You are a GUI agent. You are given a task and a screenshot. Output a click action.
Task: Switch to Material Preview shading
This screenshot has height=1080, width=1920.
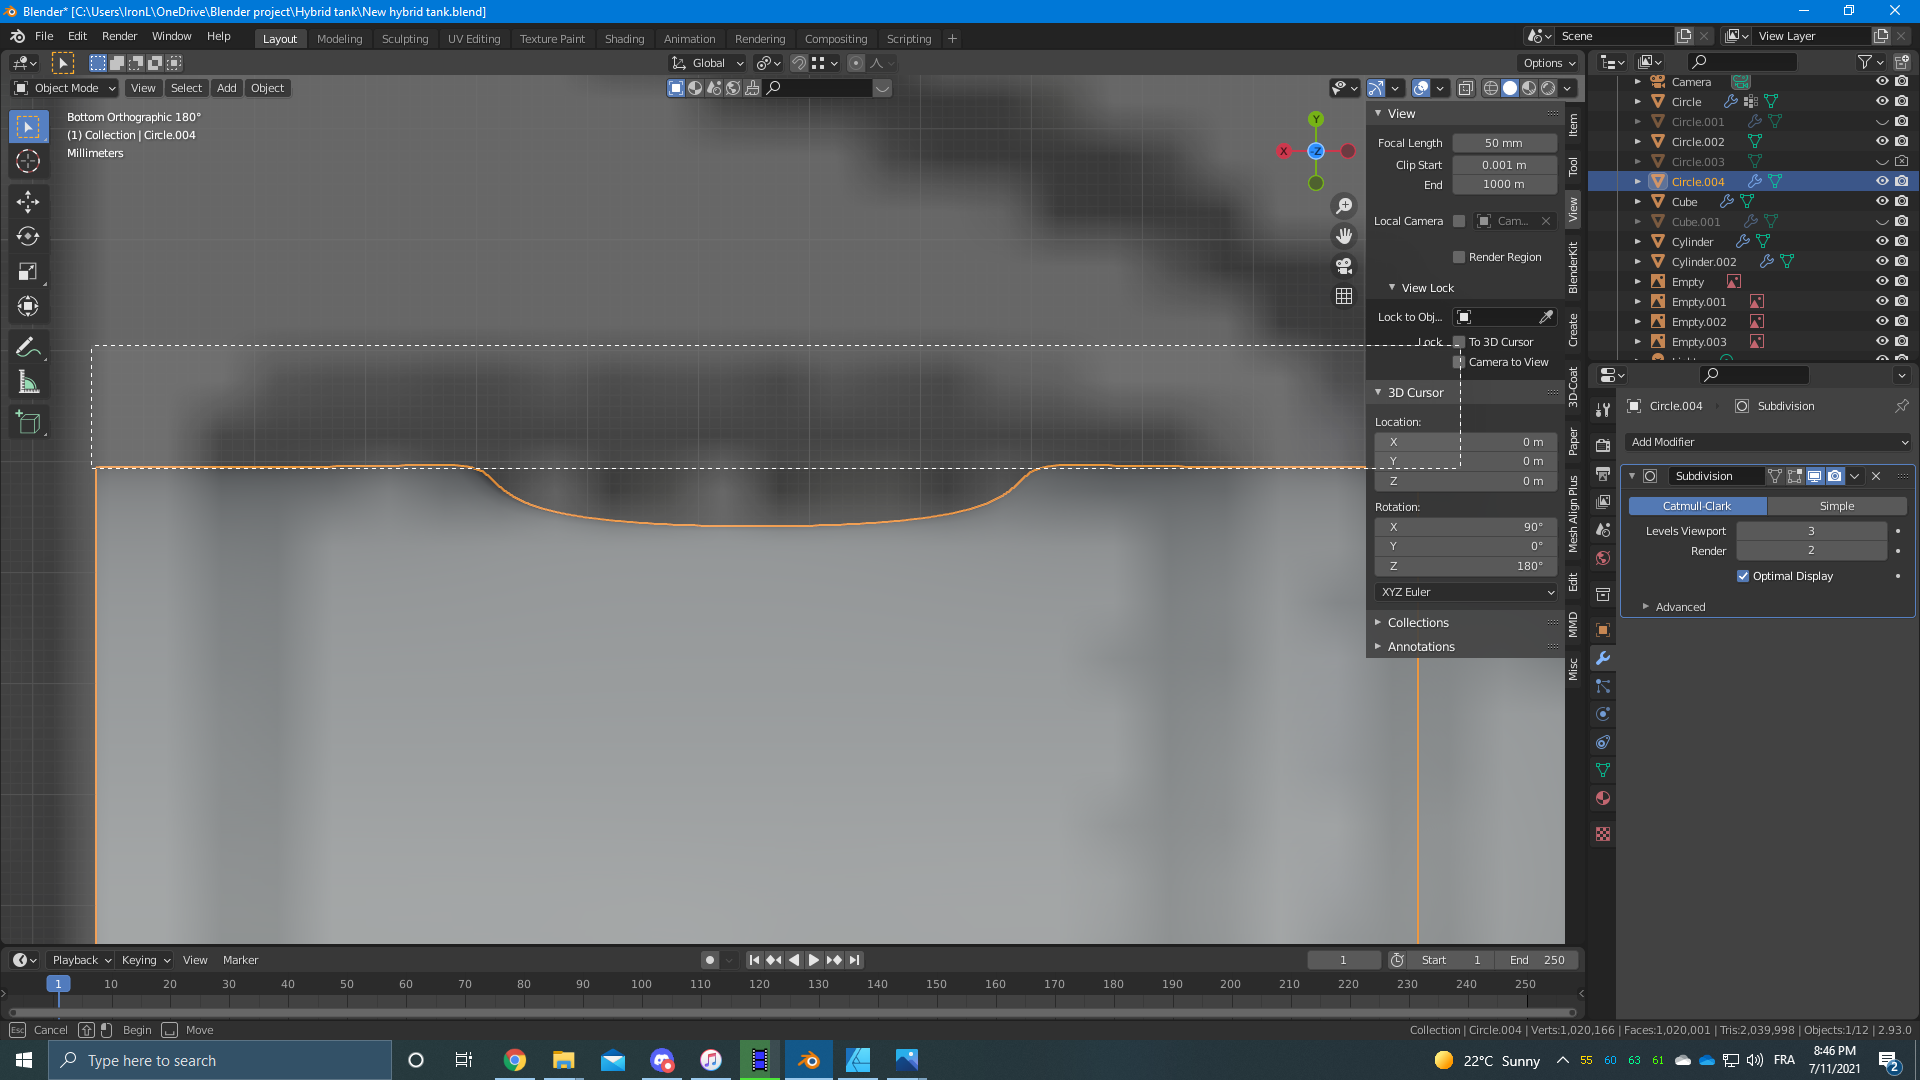click(x=1529, y=88)
